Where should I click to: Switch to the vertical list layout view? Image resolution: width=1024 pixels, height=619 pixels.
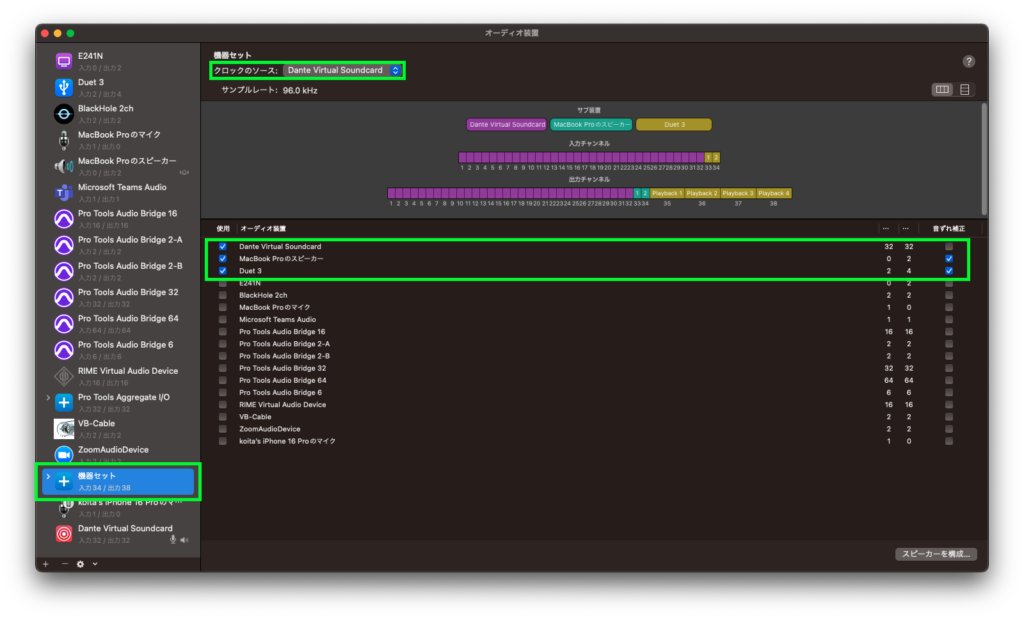(x=964, y=90)
